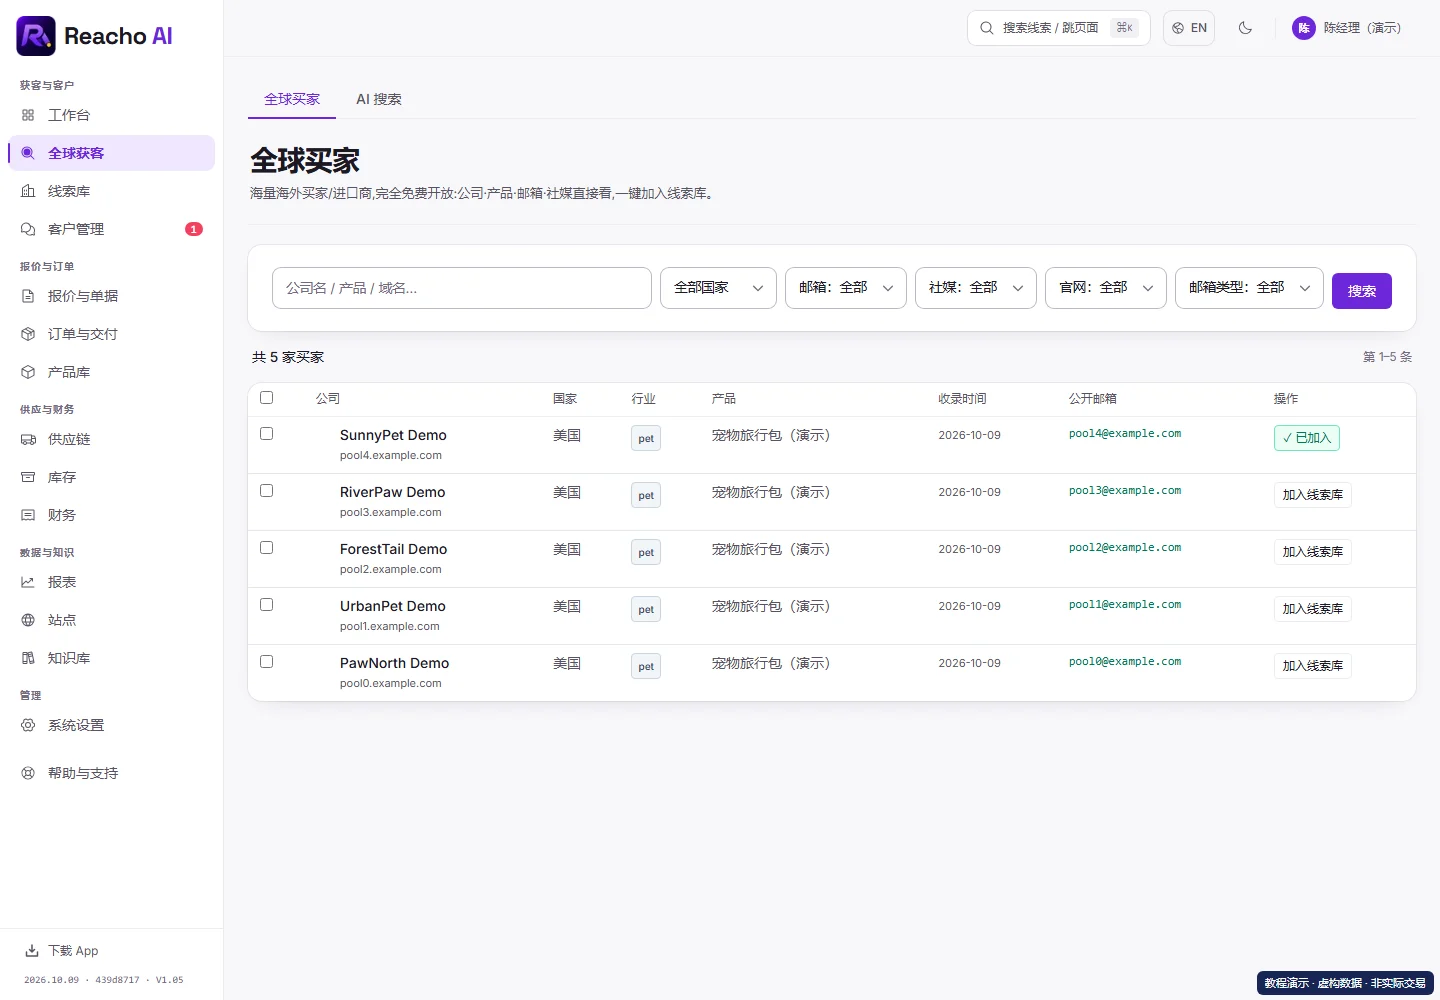Toggle dark mode moon icon
The image size is (1440, 1000).
(x=1245, y=28)
